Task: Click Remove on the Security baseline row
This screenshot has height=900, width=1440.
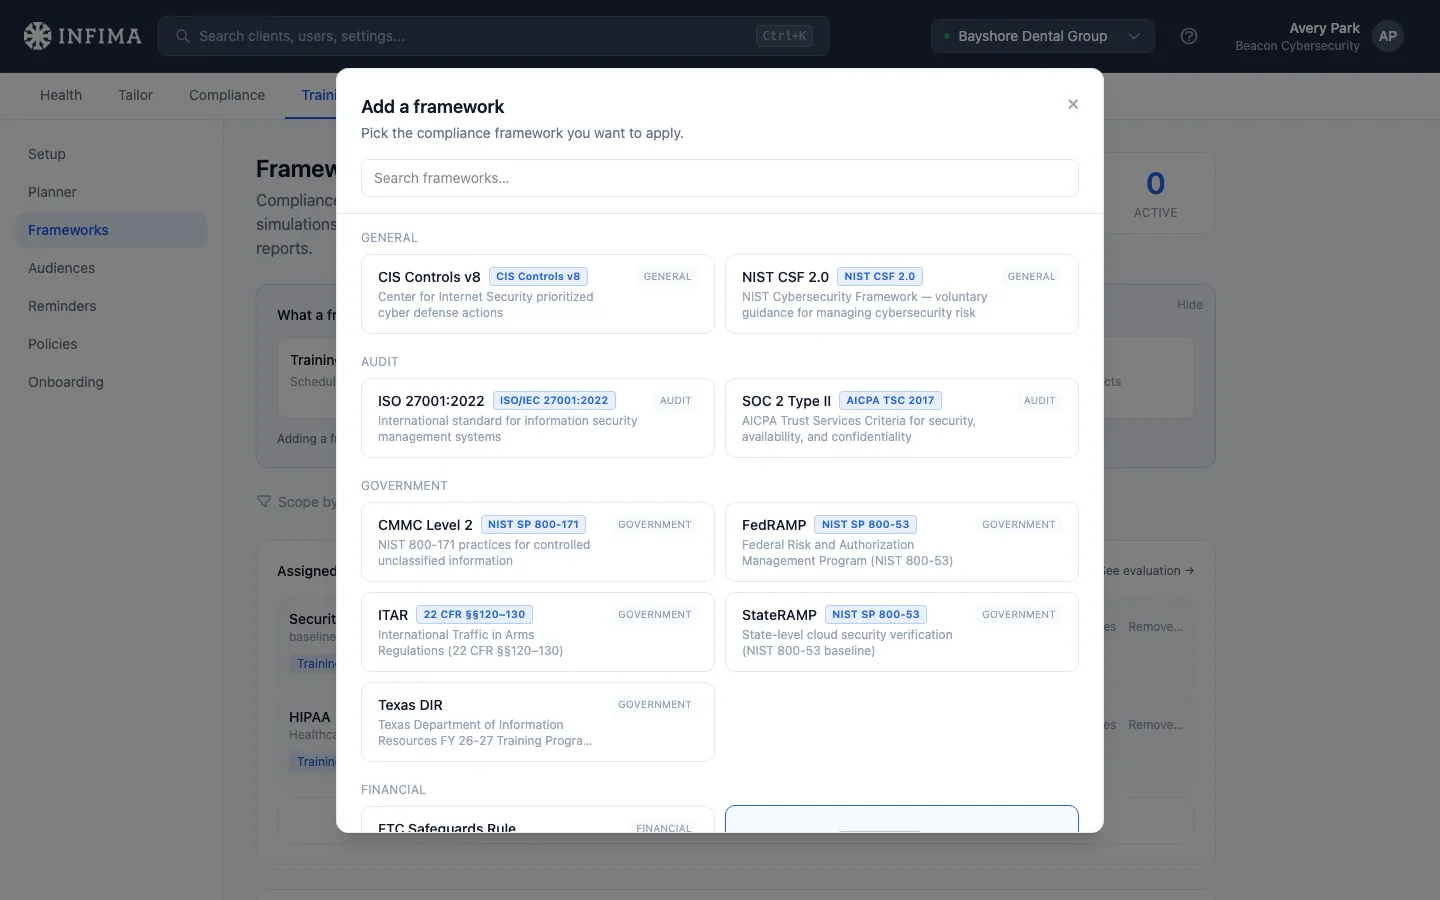Action: pos(1155,627)
